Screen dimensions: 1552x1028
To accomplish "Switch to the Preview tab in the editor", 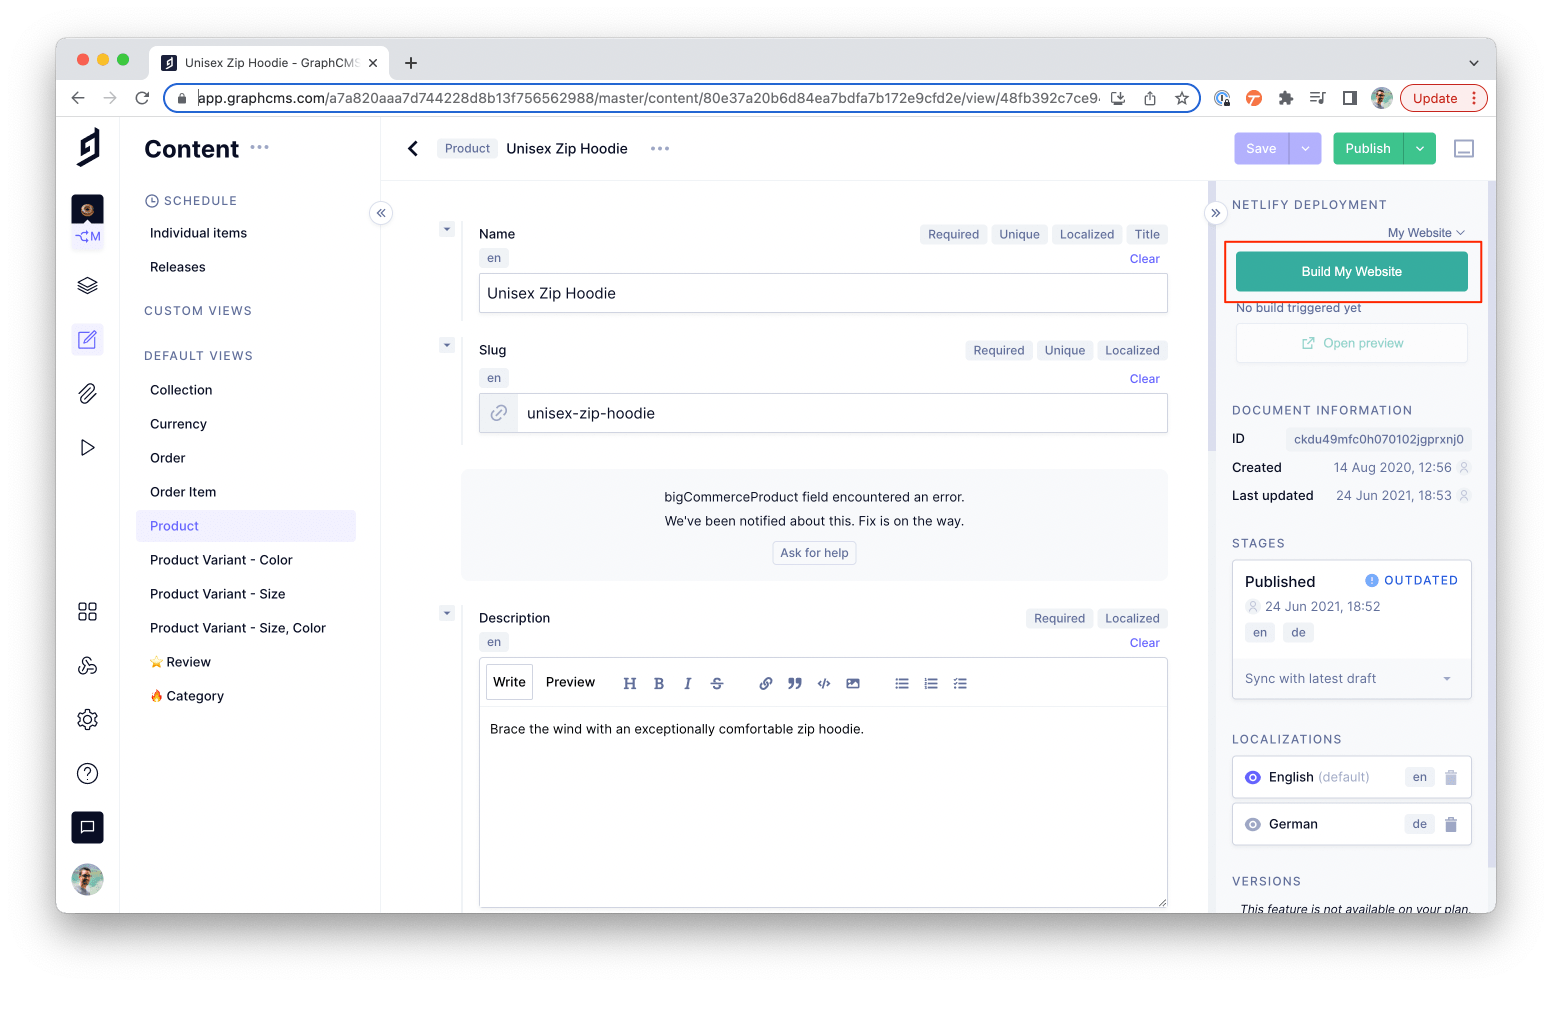I will 570,682.
